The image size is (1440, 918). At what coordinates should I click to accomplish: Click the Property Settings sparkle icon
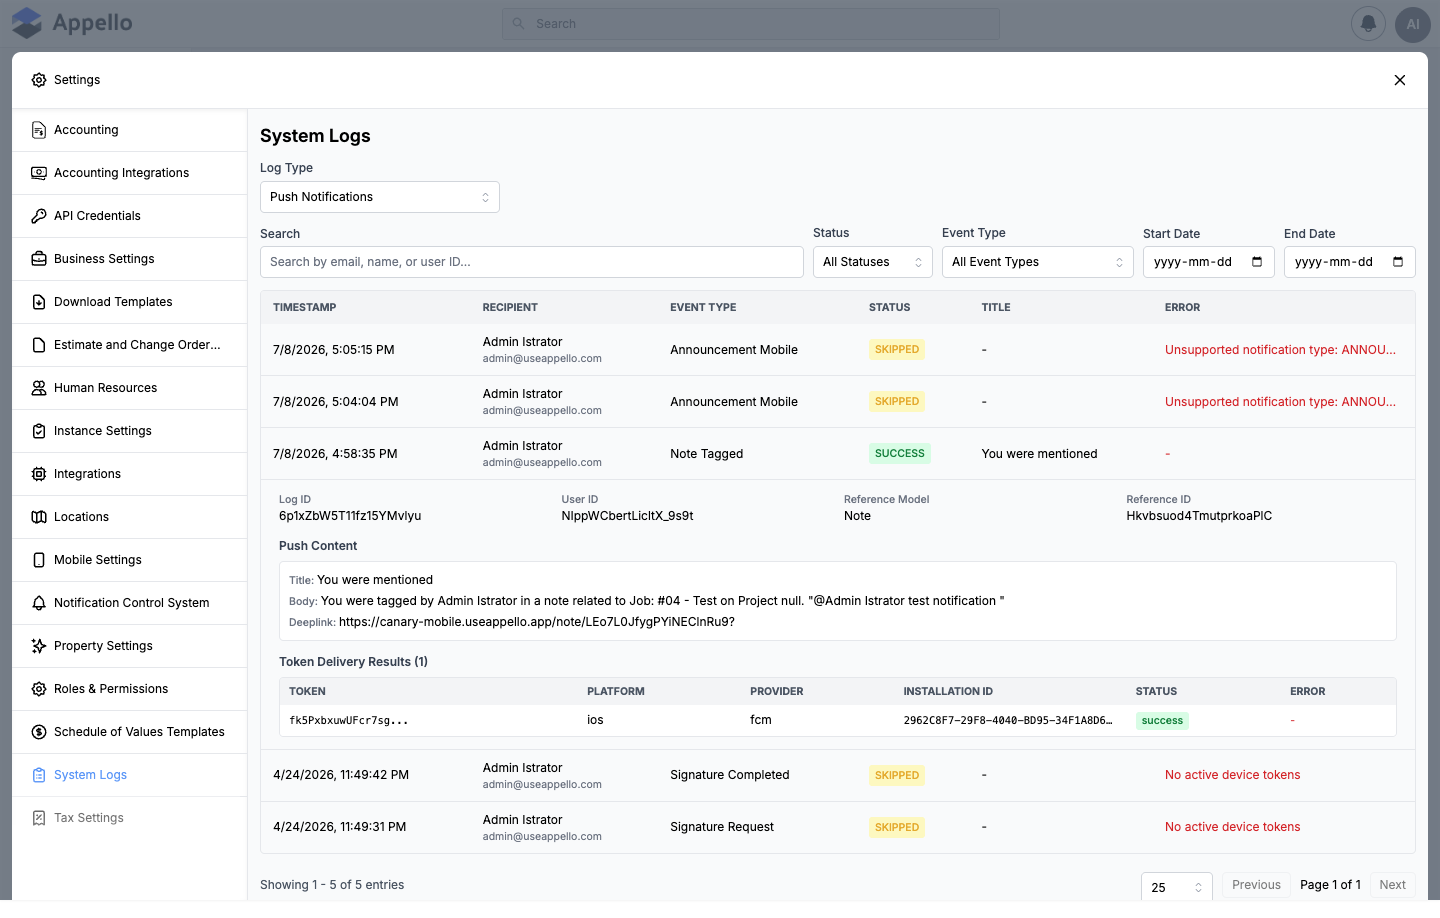point(39,646)
